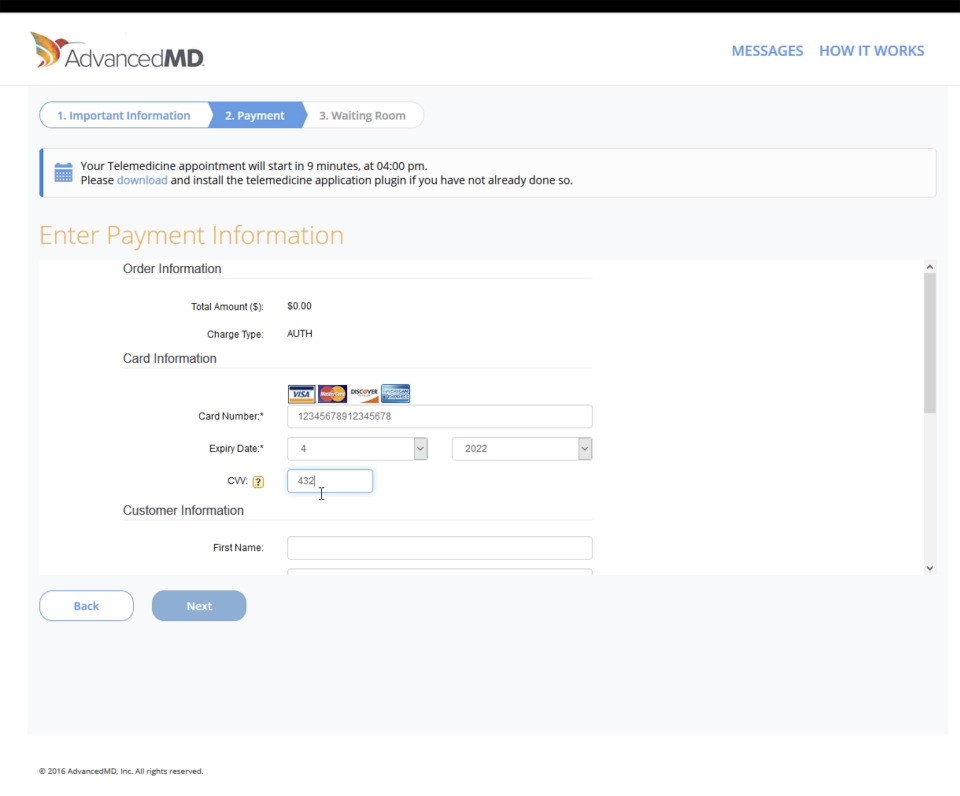960x796 pixels.
Task: Click the American Express icon
Action: [x=394, y=393]
